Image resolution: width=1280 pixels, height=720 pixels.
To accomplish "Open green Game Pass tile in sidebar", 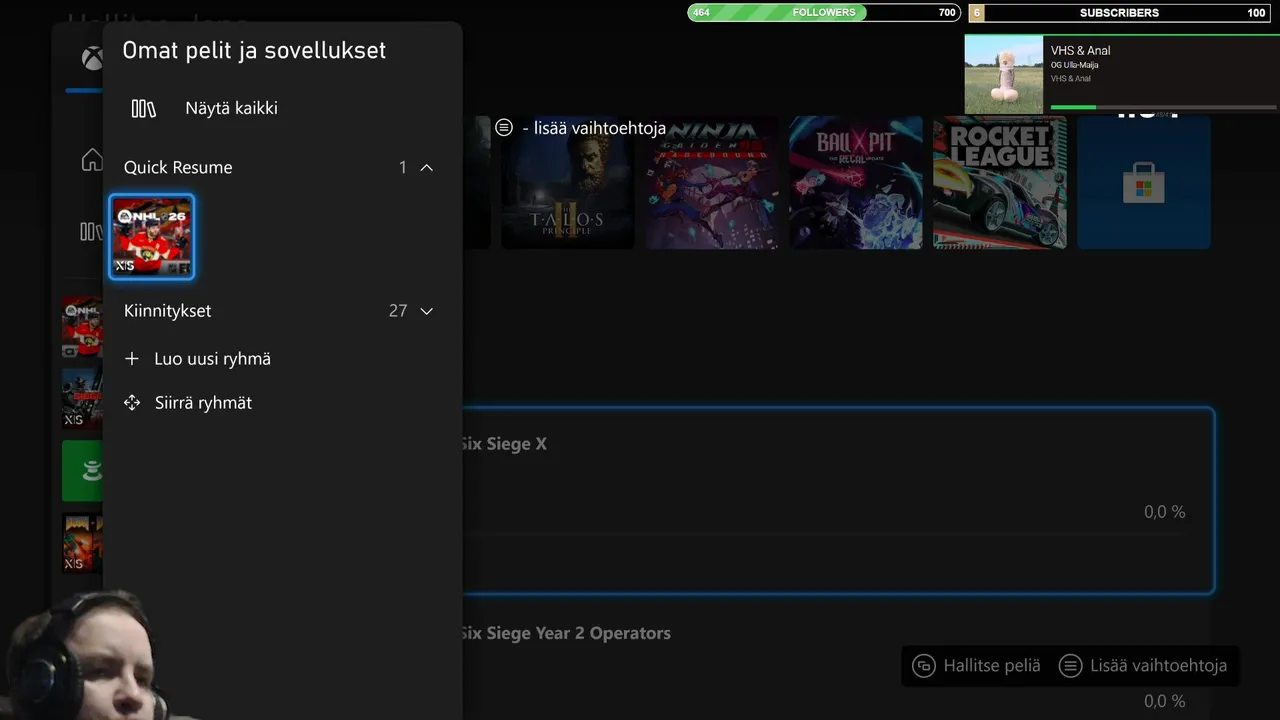I will pos(82,471).
